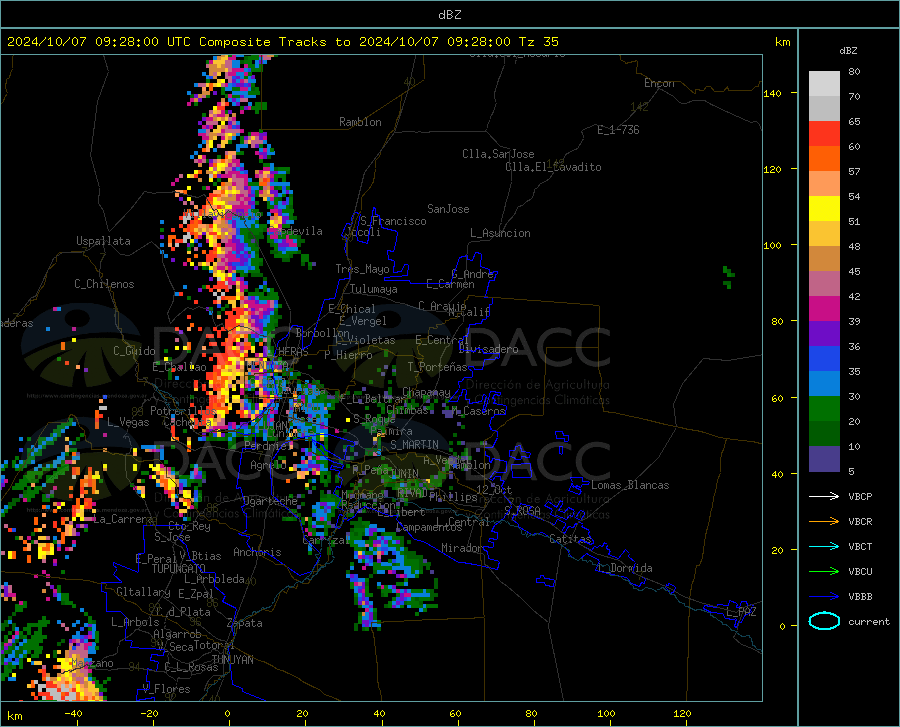Click the dBZ title at top center
This screenshot has height=727, width=900.
tap(449, 15)
